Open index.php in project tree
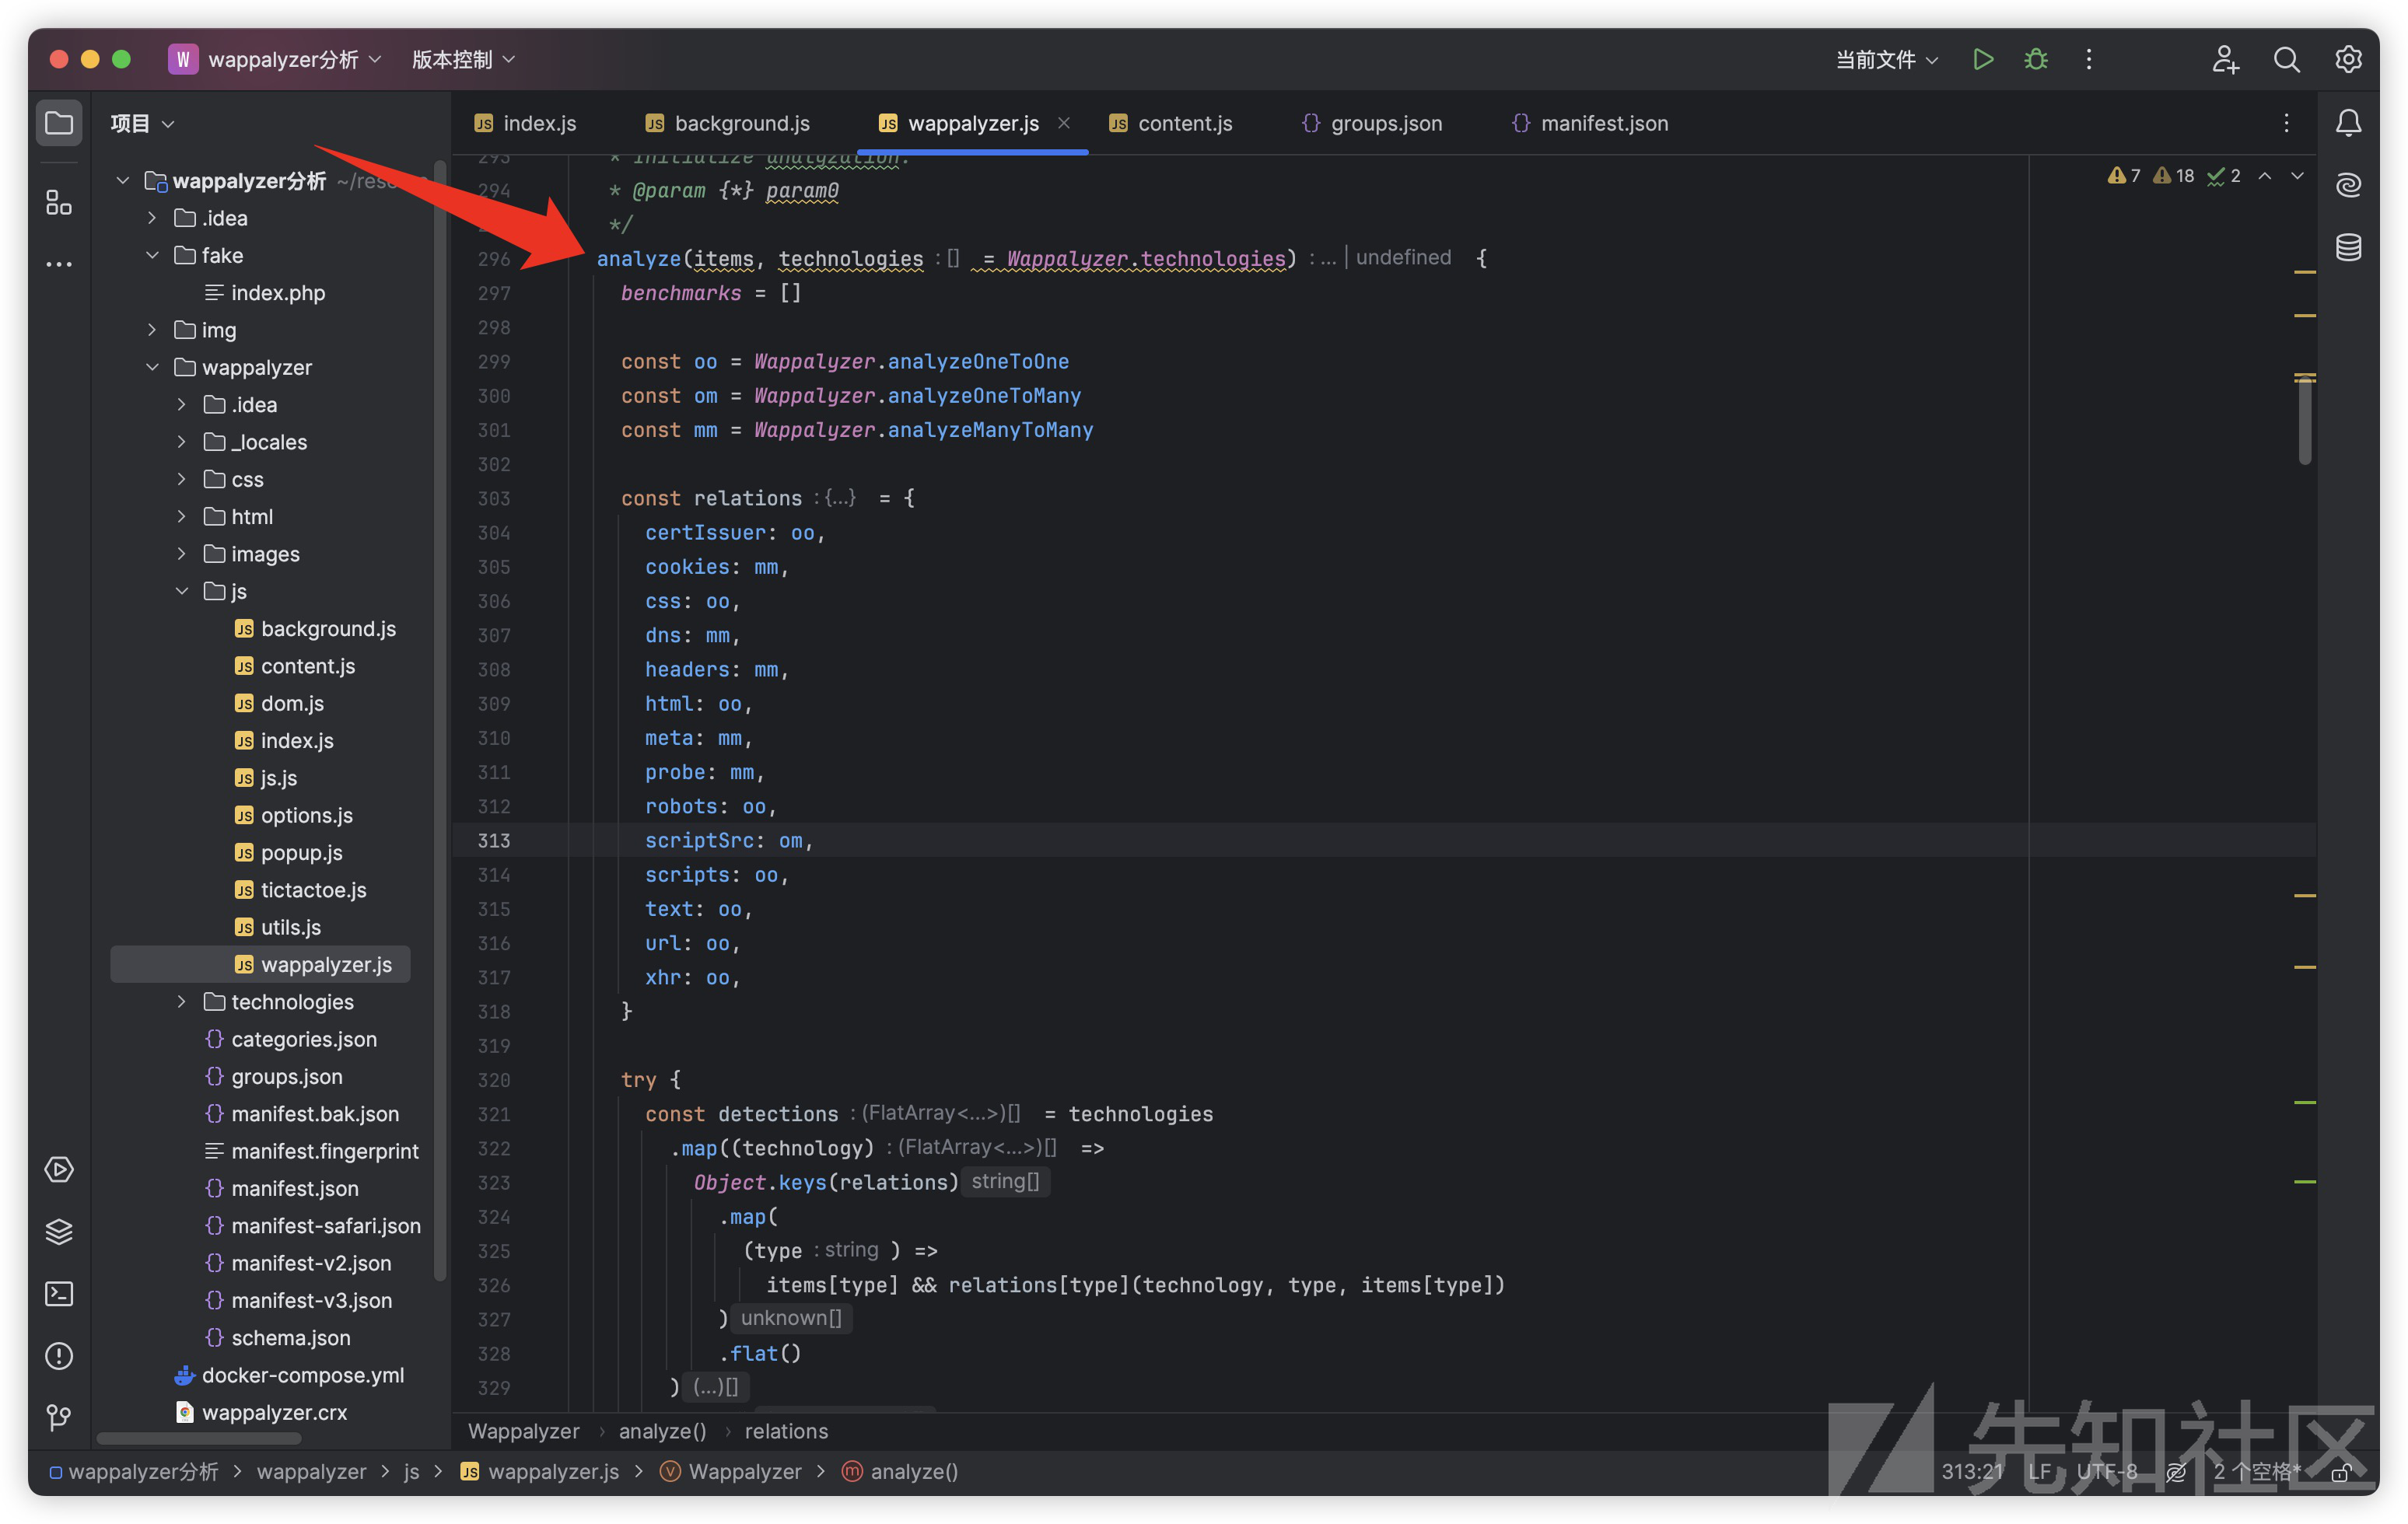The height and width of the screenshot is (1524, 2408). [265, 293]
